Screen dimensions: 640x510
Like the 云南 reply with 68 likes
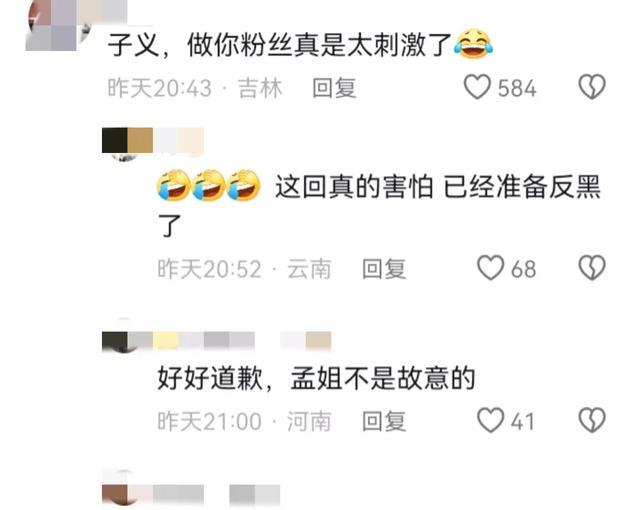tap(490, 268)
